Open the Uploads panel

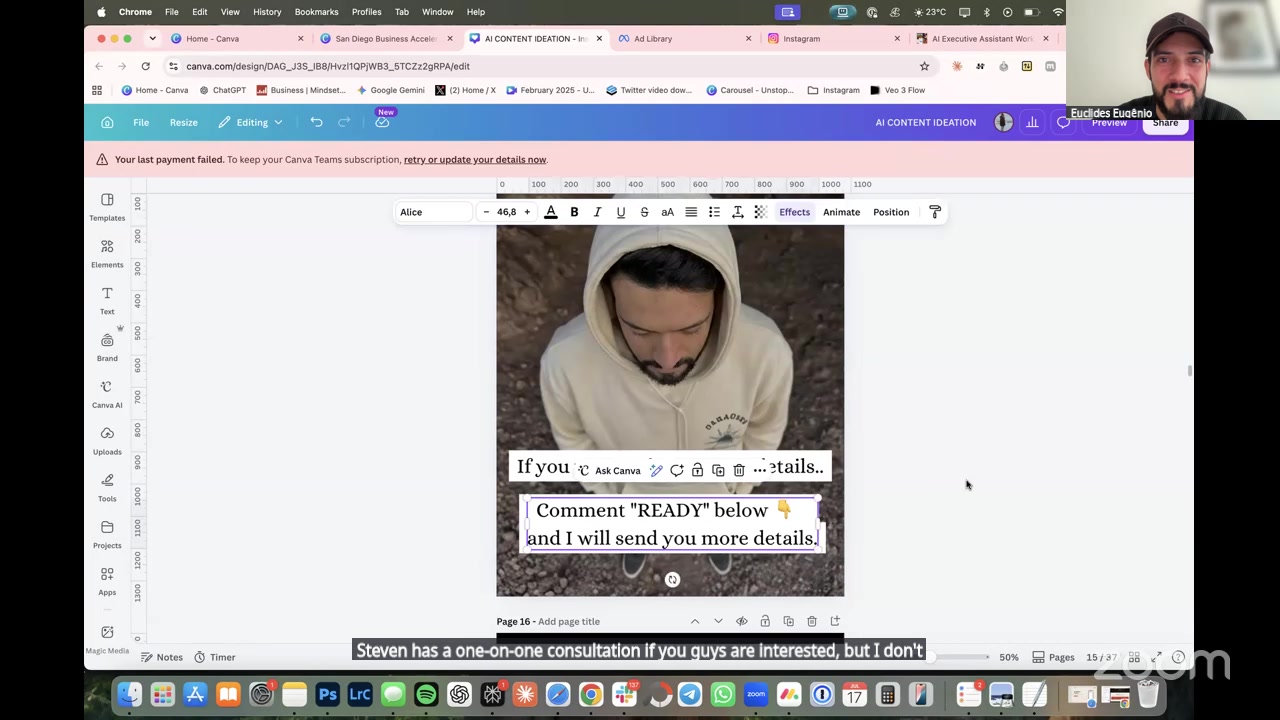coord(107,441)
